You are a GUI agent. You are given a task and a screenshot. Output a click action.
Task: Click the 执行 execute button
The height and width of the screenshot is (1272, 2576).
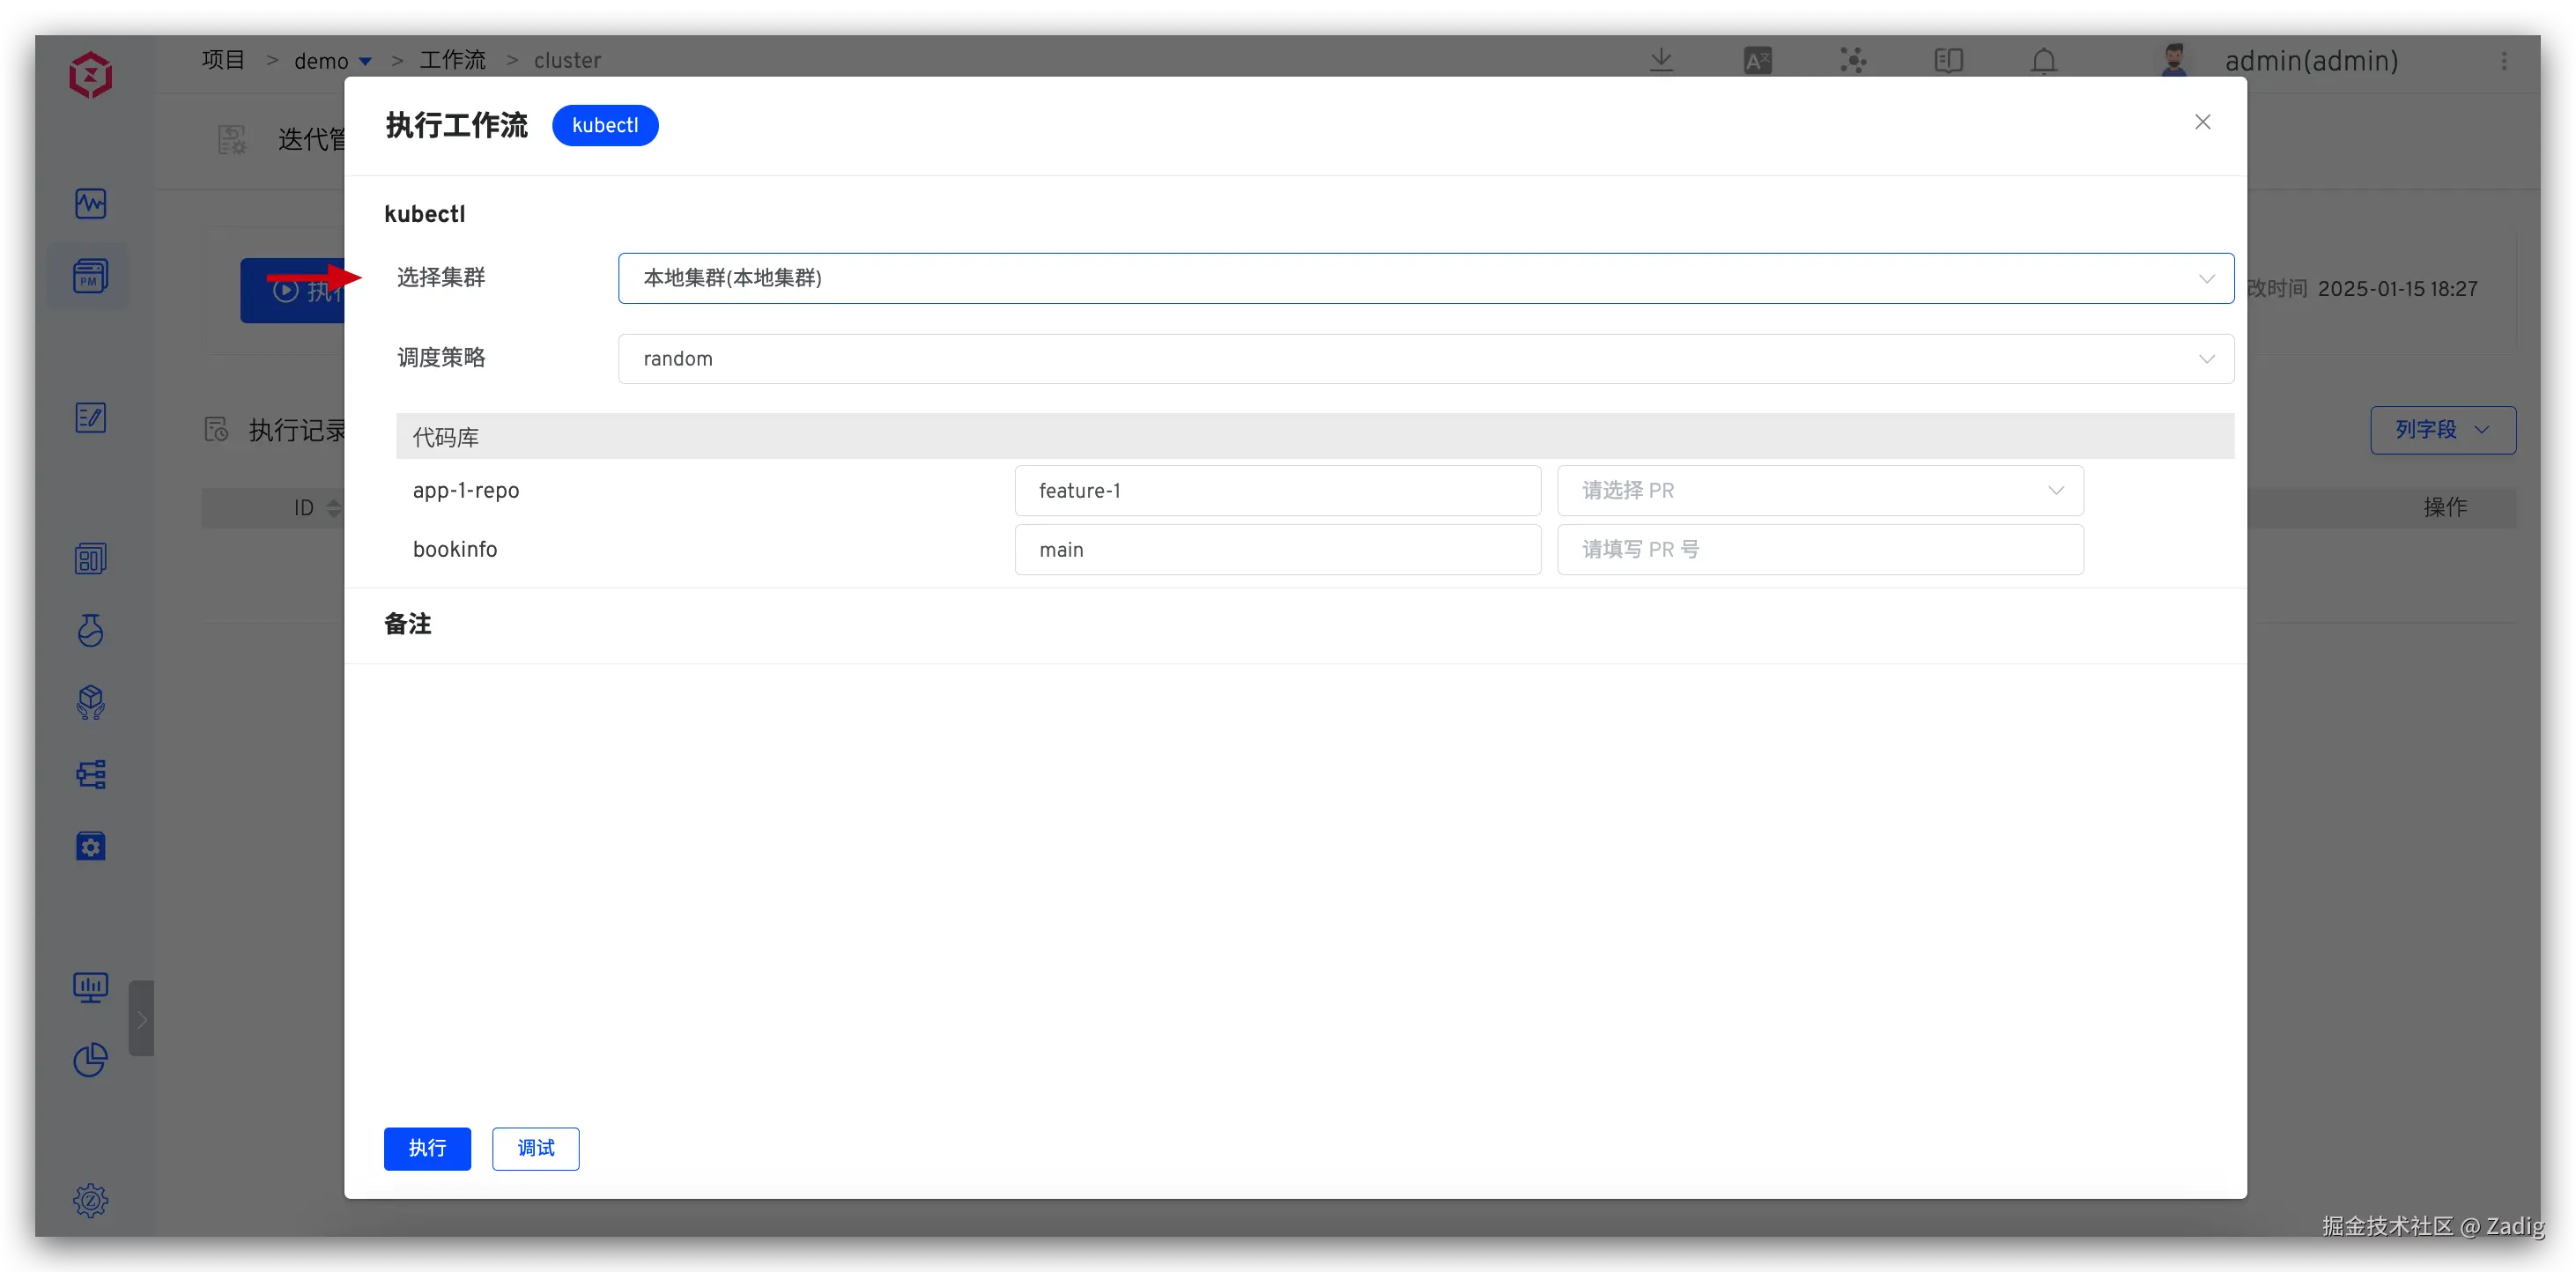[x=427, y=1148]
